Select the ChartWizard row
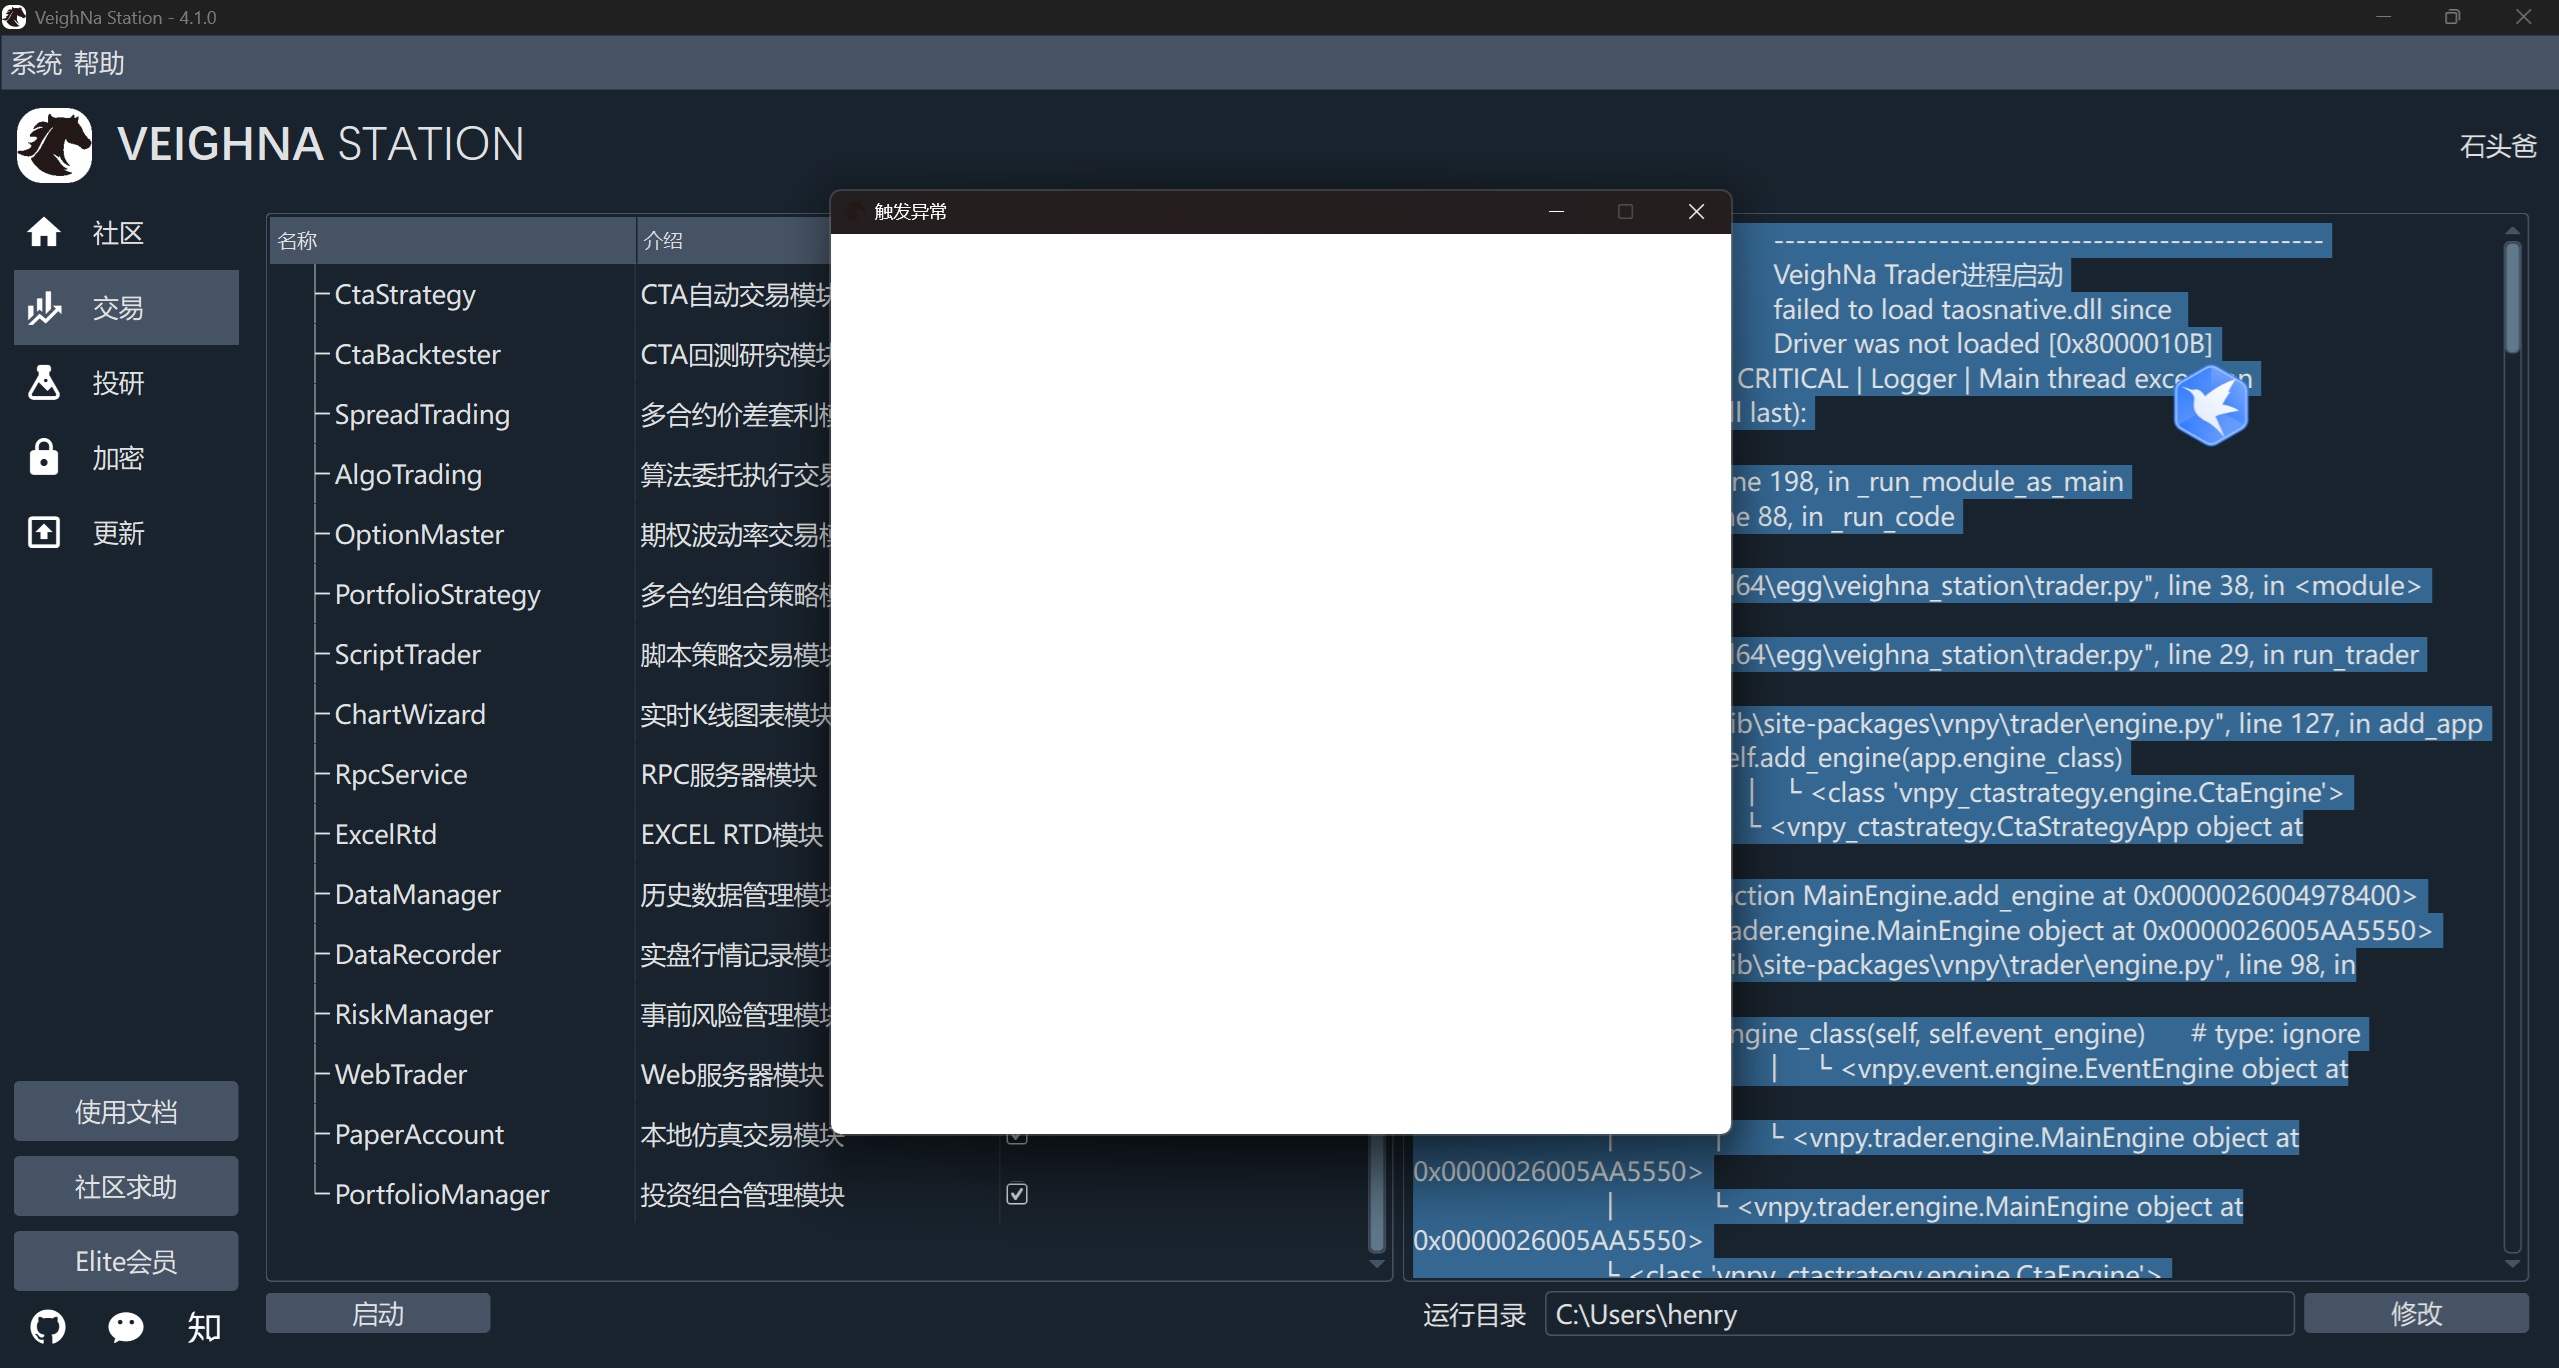2559x1368 pixels. point(410,714)
